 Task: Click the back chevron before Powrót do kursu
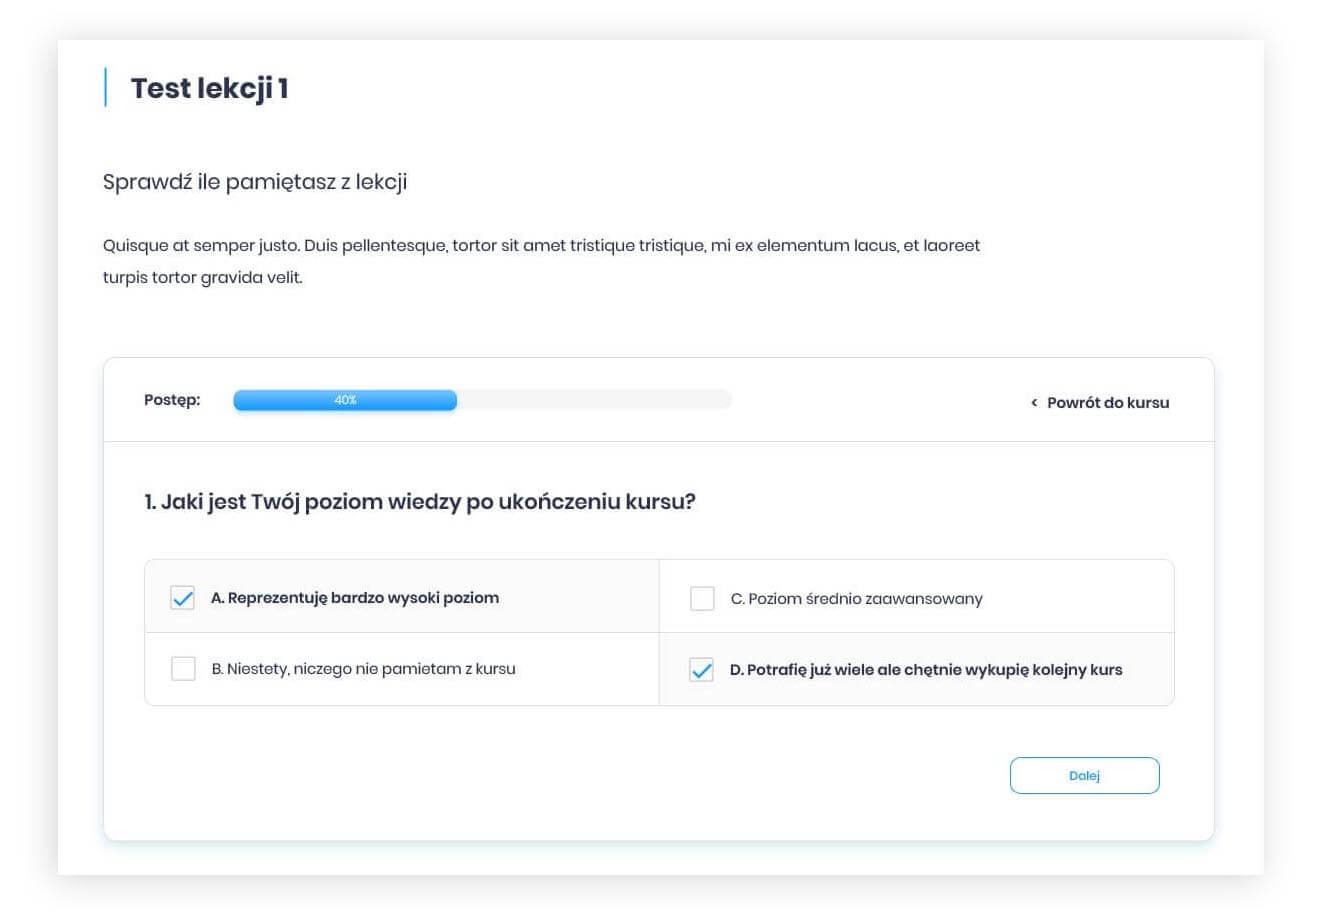tap(1034, 403)
